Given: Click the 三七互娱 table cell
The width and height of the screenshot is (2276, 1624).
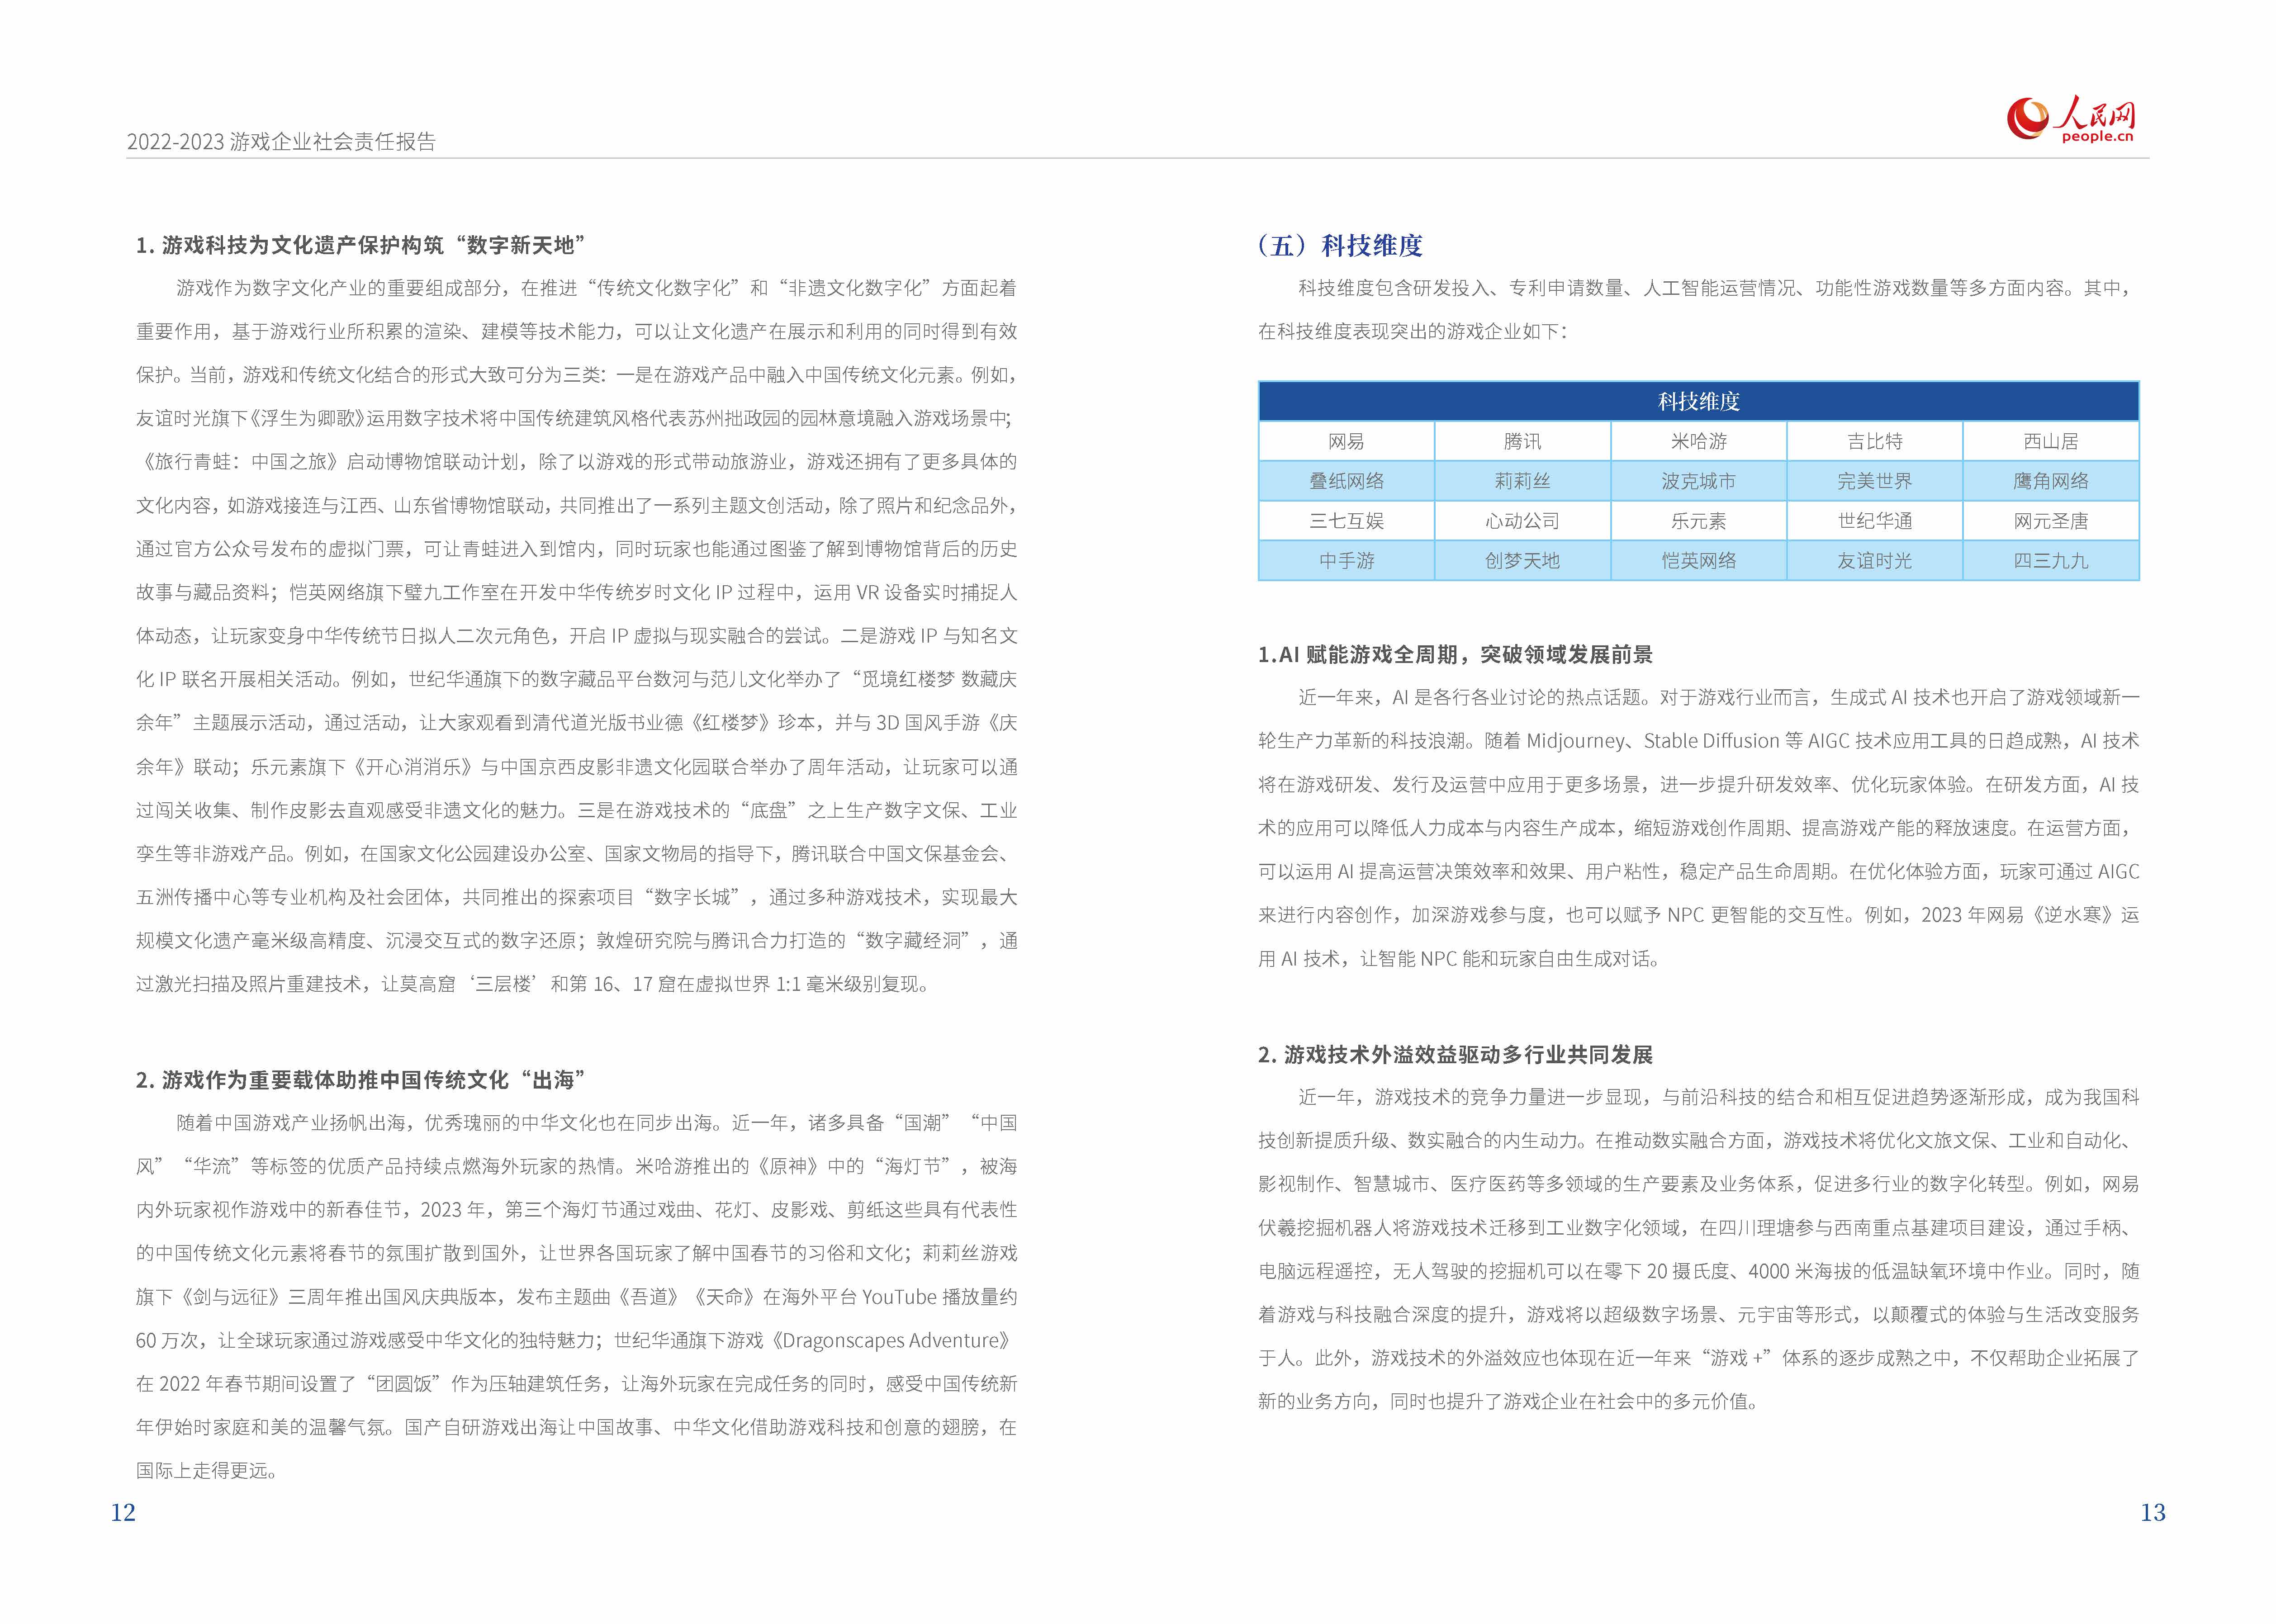Looking at the screenshot, I should (1346, 521).
